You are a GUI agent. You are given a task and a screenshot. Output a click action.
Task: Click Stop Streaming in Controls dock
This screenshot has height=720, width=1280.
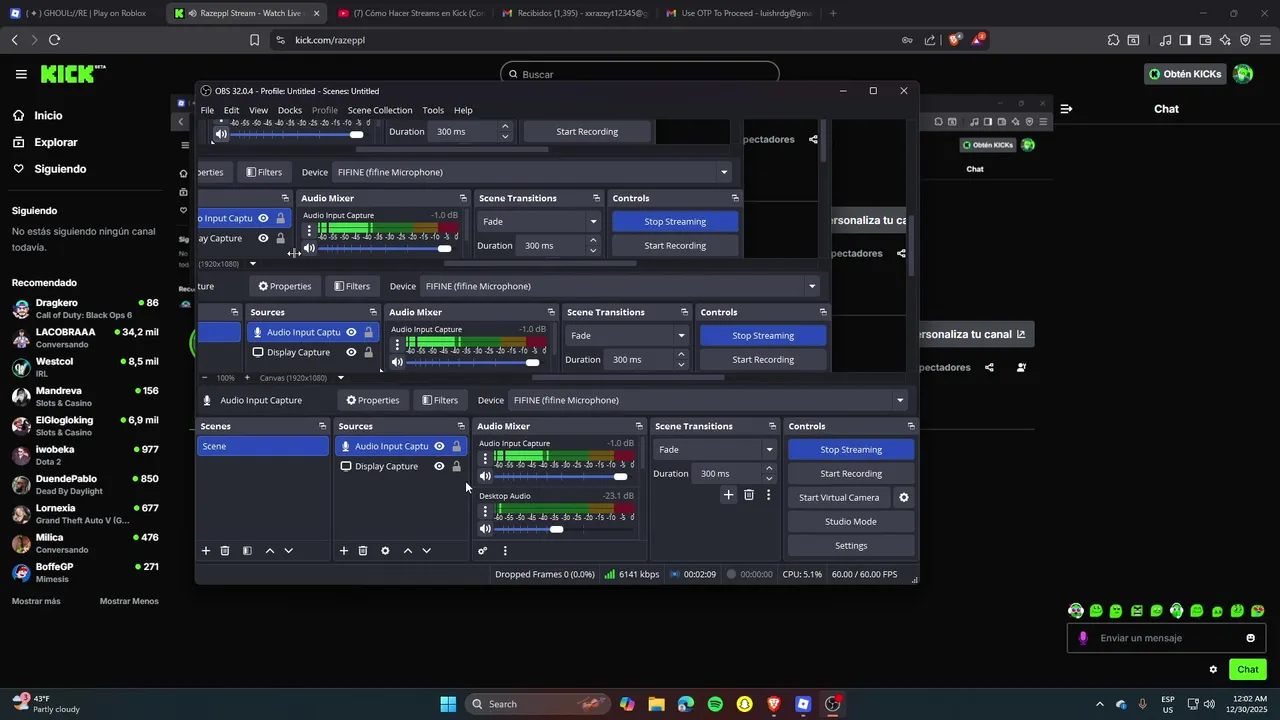(x=851, y=450)
